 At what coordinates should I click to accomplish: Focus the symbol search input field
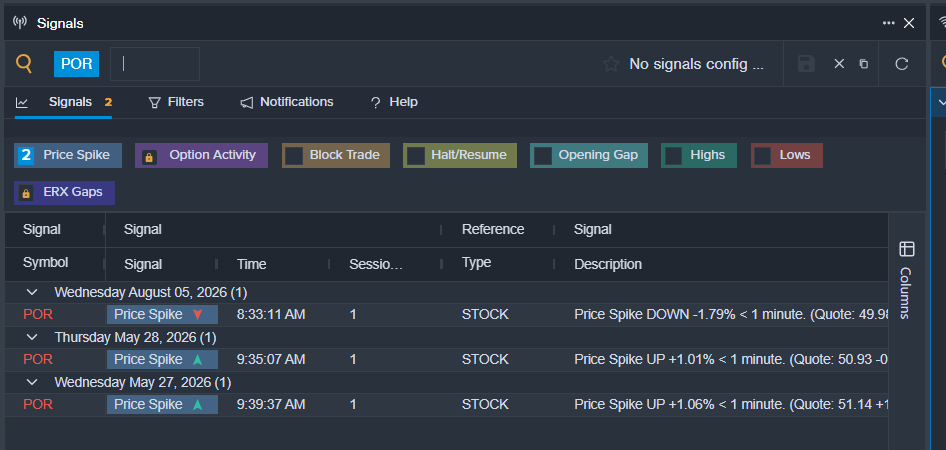pyautogui.click(x=155, y=64)
